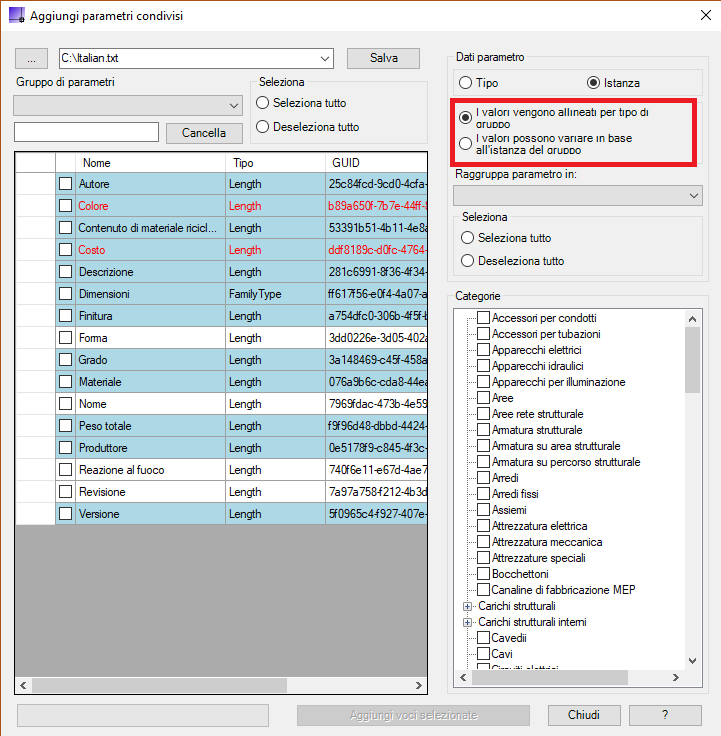Click the Tipo column header
This screenshot has height=736, width=721.
[276, 163]
